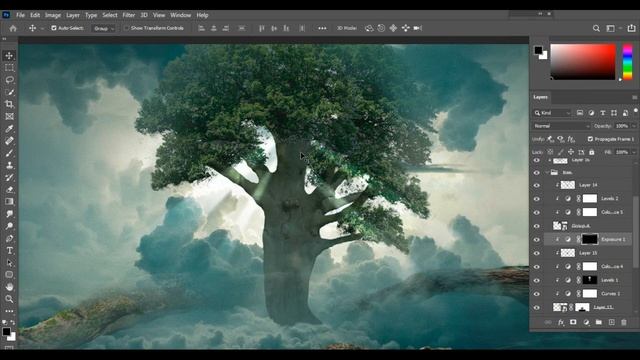This screenshot has height=360, width=640.
Task: Click the toolbar foreground color swatch
Action: coord(6,332)
